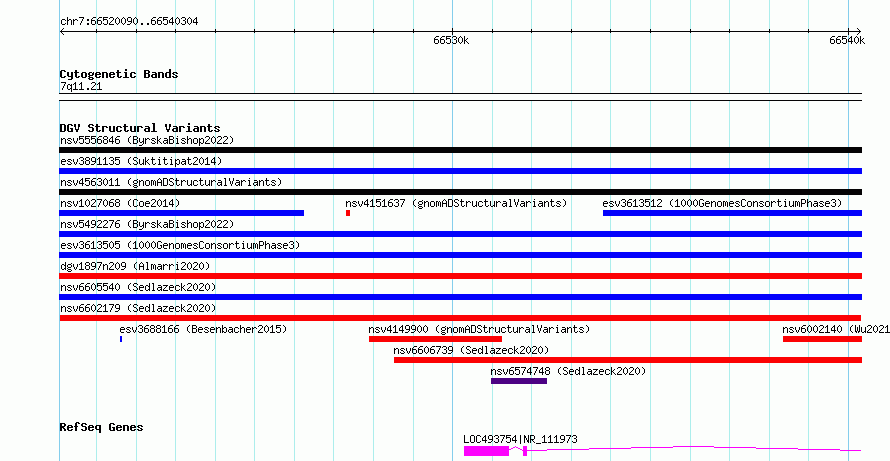Open the nsv6002140 variant label
This screenshot has height=461, width=890.
pyautogui.click(x=836, y=329)
